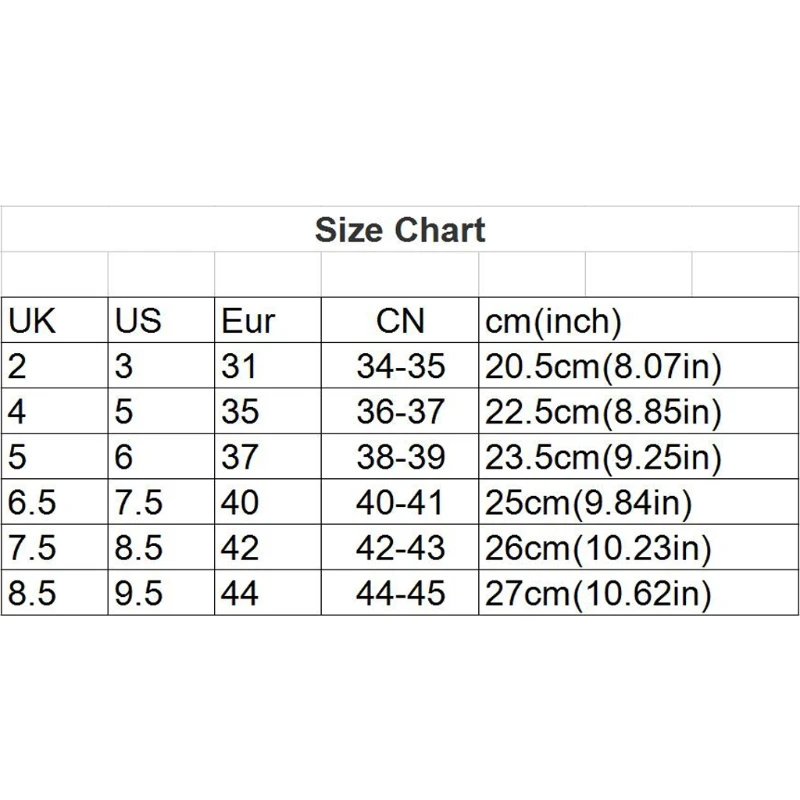The image size is (800, 800).
Task: Select the Eur 35 cell
Action: pyautogui.click(x=268, y=411)
